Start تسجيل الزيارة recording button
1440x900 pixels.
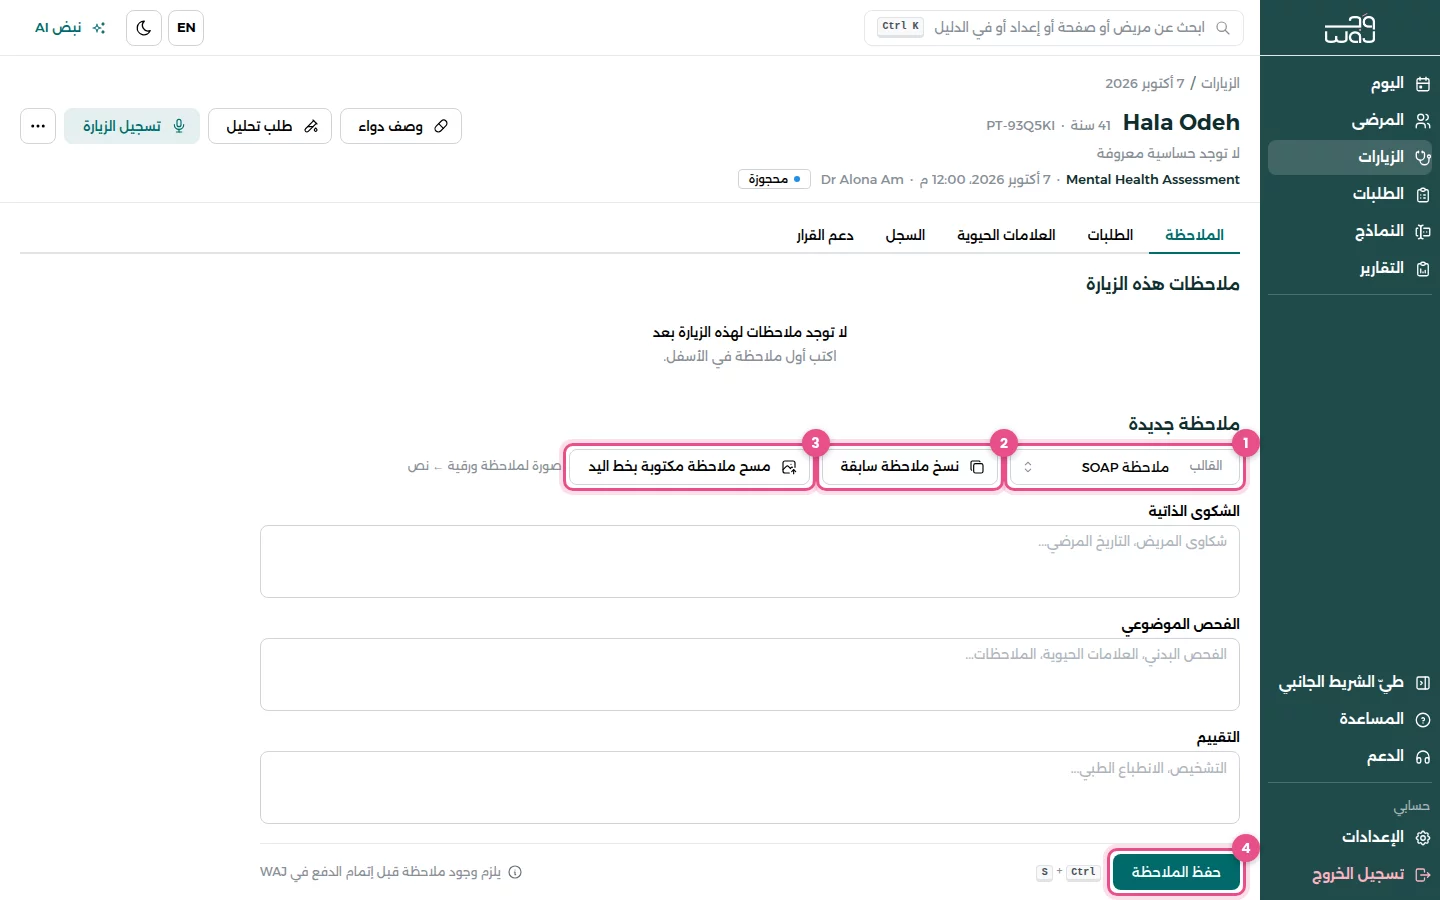[132, 126]
